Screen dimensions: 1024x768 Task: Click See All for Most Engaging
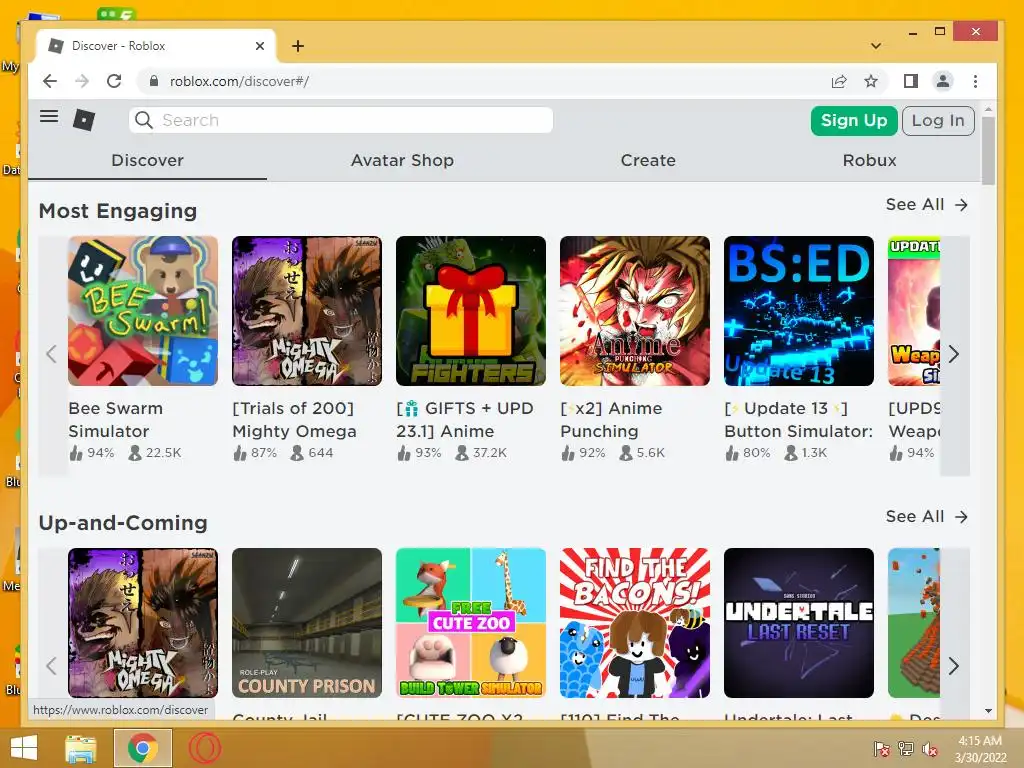[927, 204]
